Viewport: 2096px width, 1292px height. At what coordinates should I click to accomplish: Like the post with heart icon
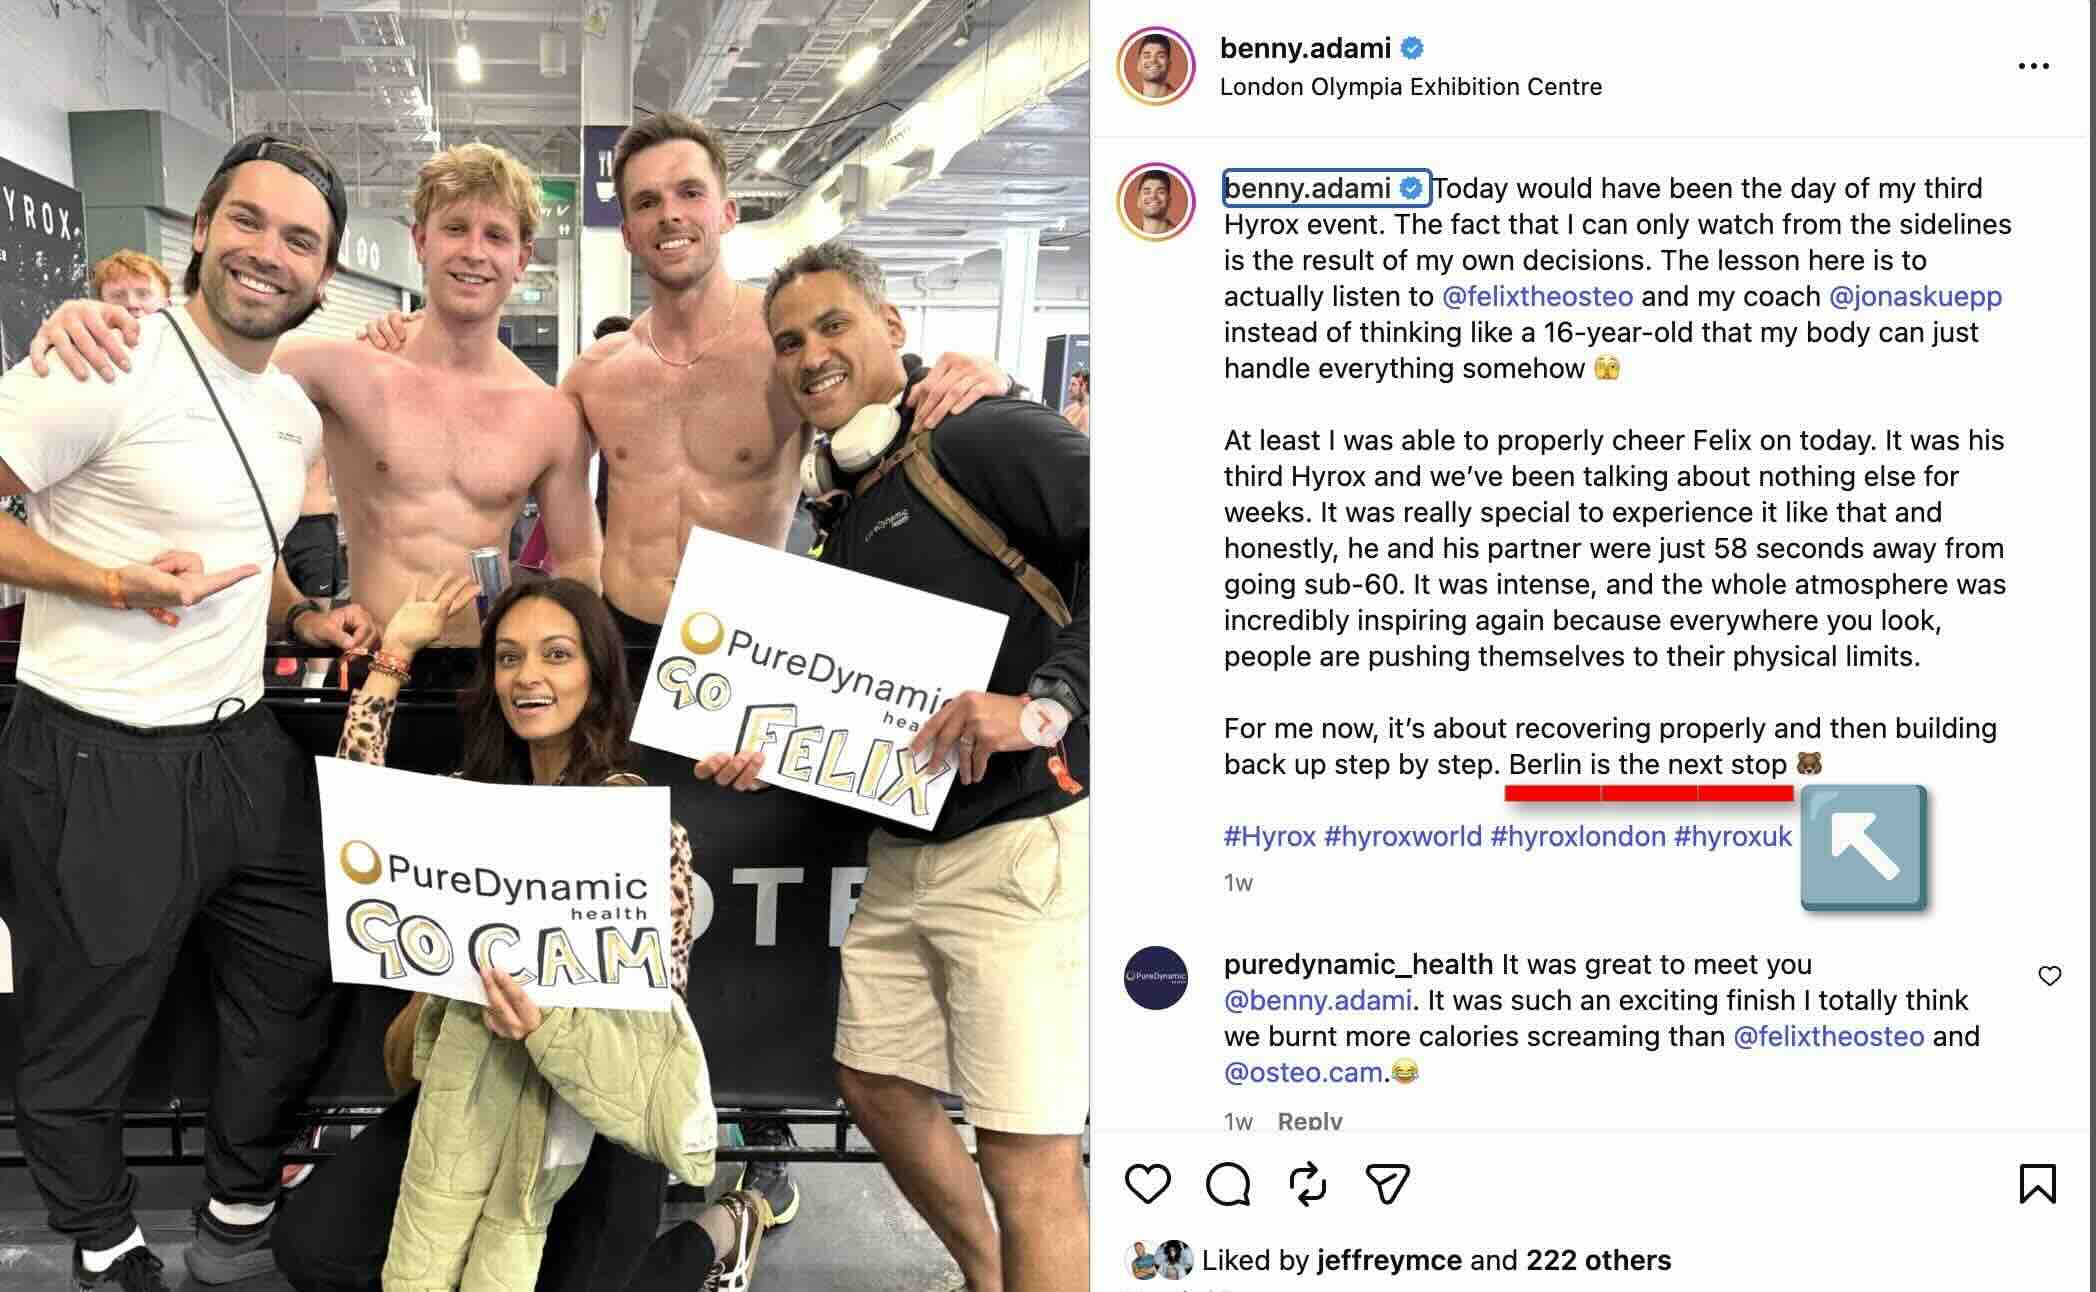pyautogui.click(x=1147, y=1184)
